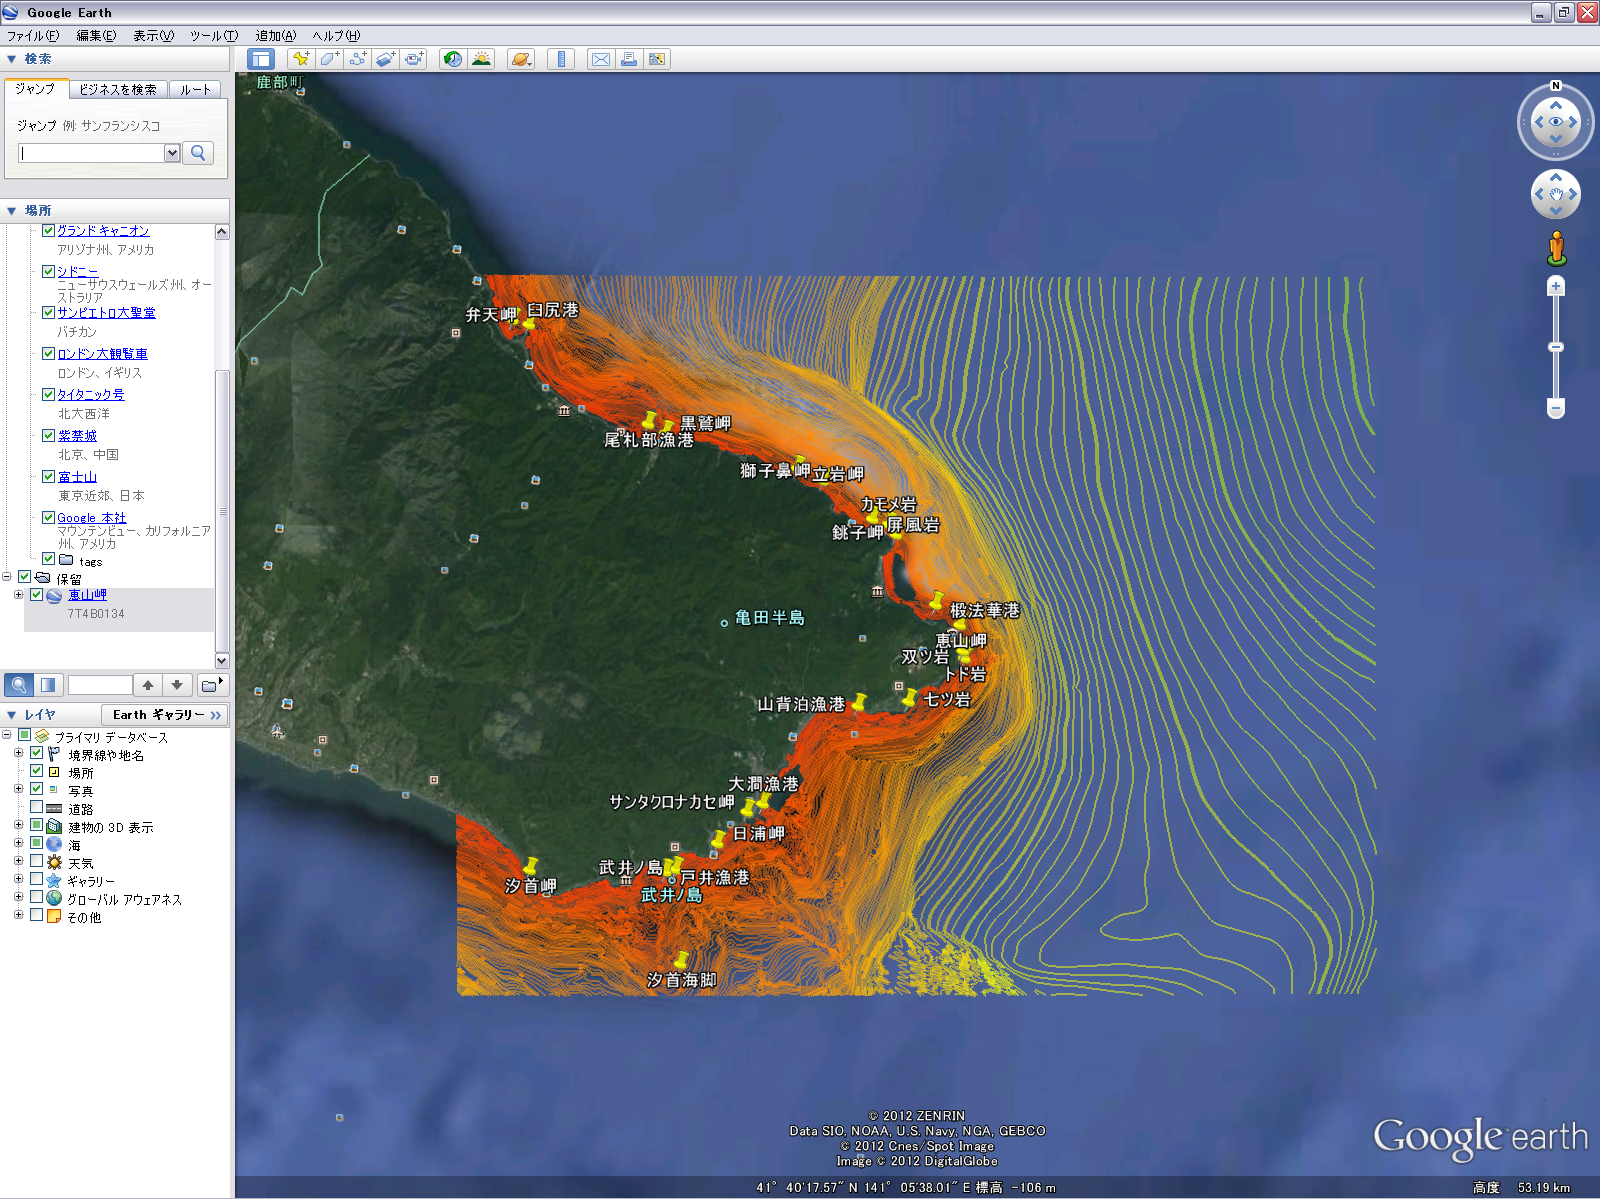This screenshot has height=1200, width=1600.
Task: Open the グランドキャニオン place link
Action: [103, 231]
